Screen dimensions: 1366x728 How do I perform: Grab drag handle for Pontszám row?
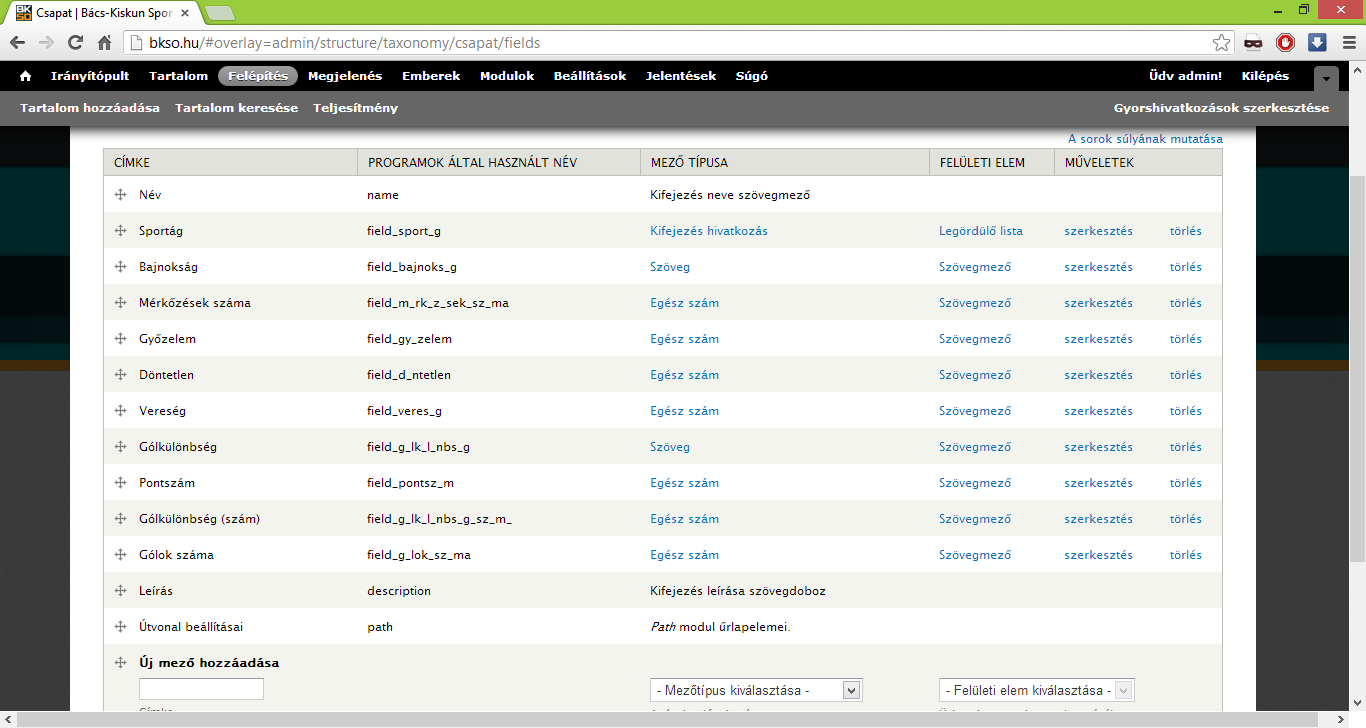click(x=120, y=483)
